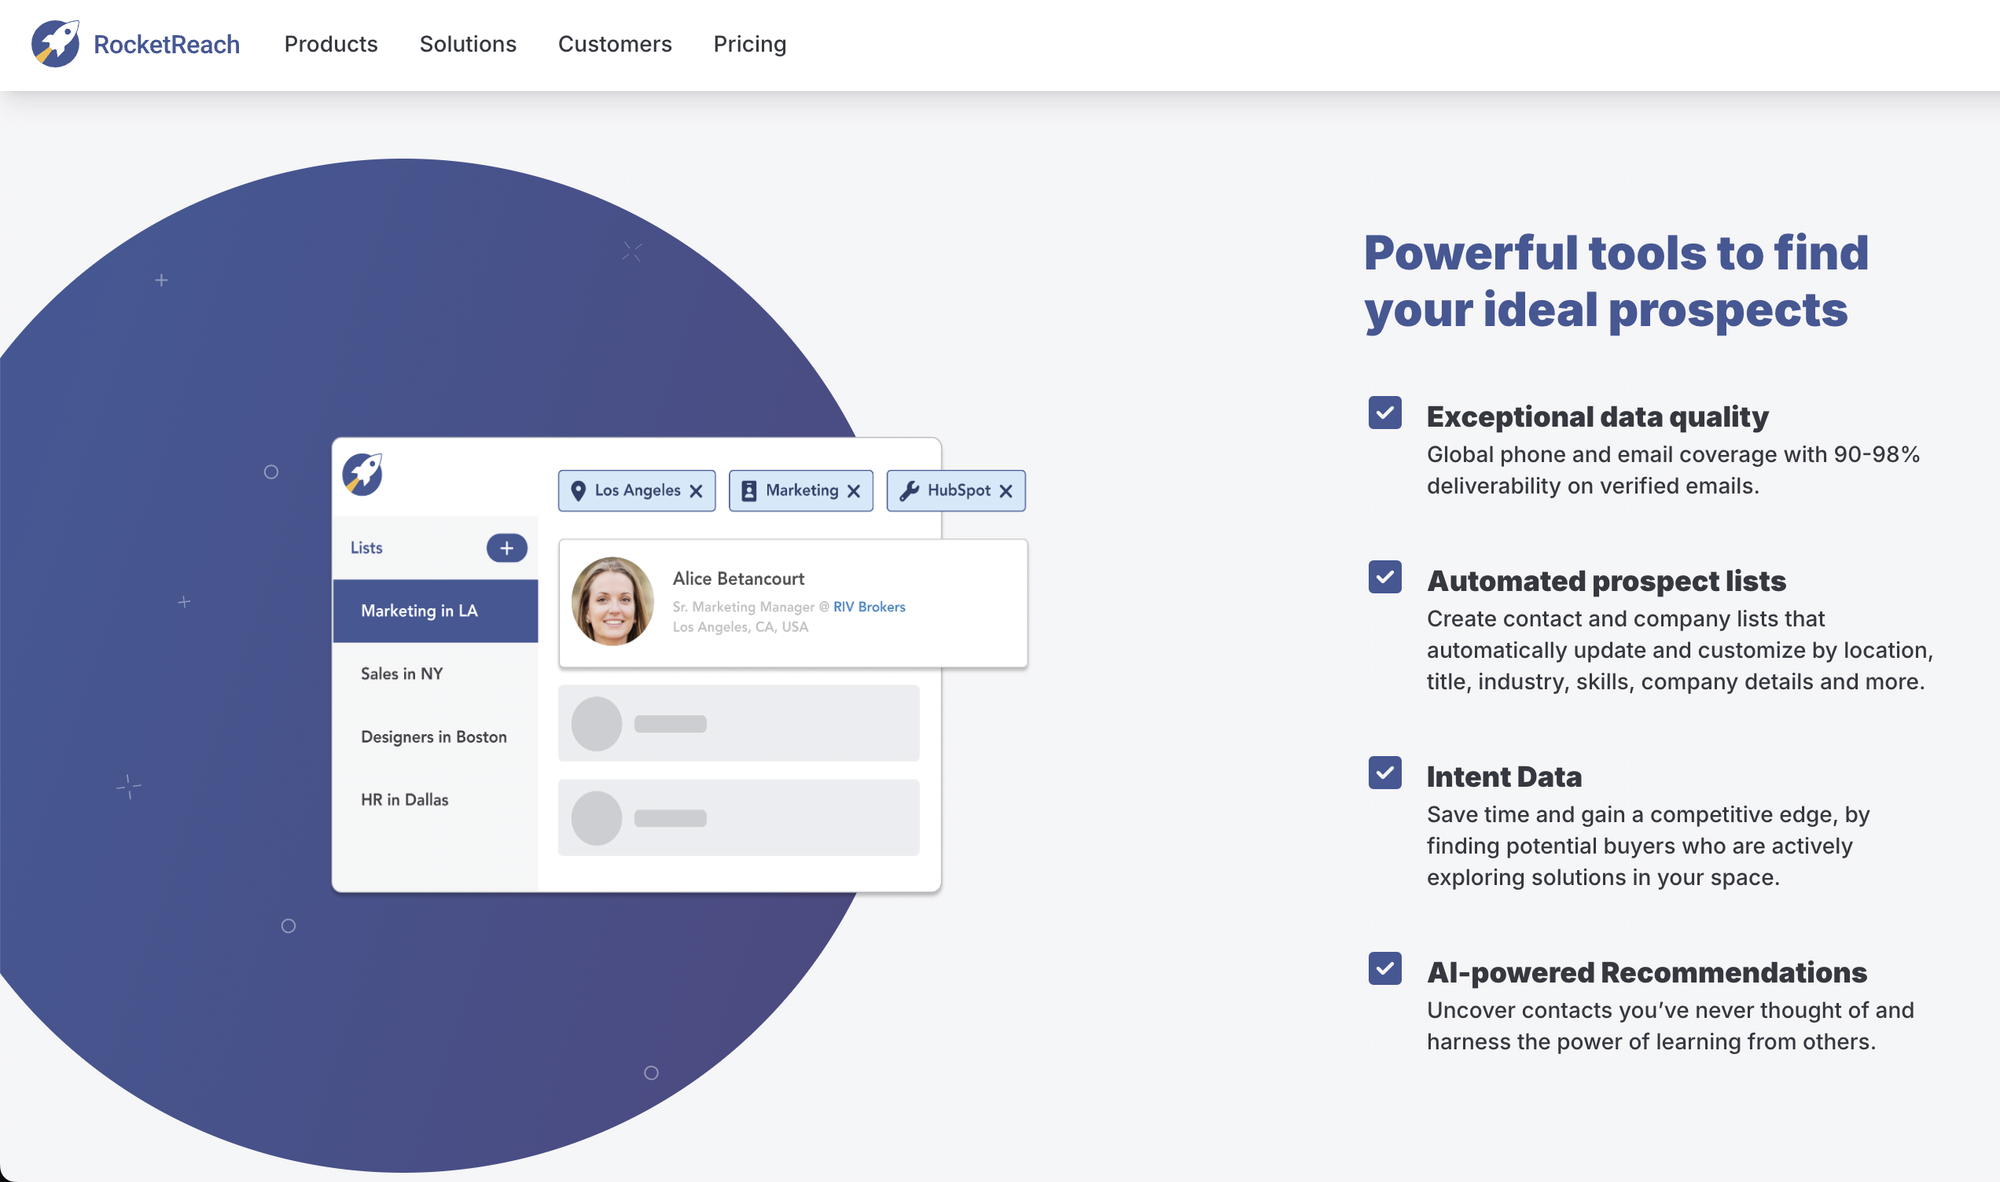
Task: Open the Solutions menu
Action: 468,44
